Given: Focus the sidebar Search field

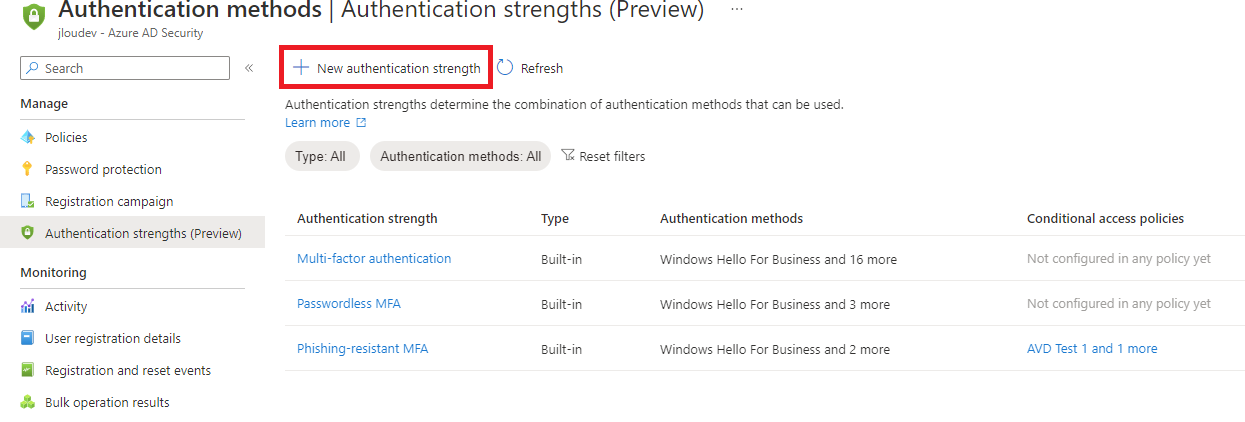Looking at the screenshot, I should click(125, 68).
